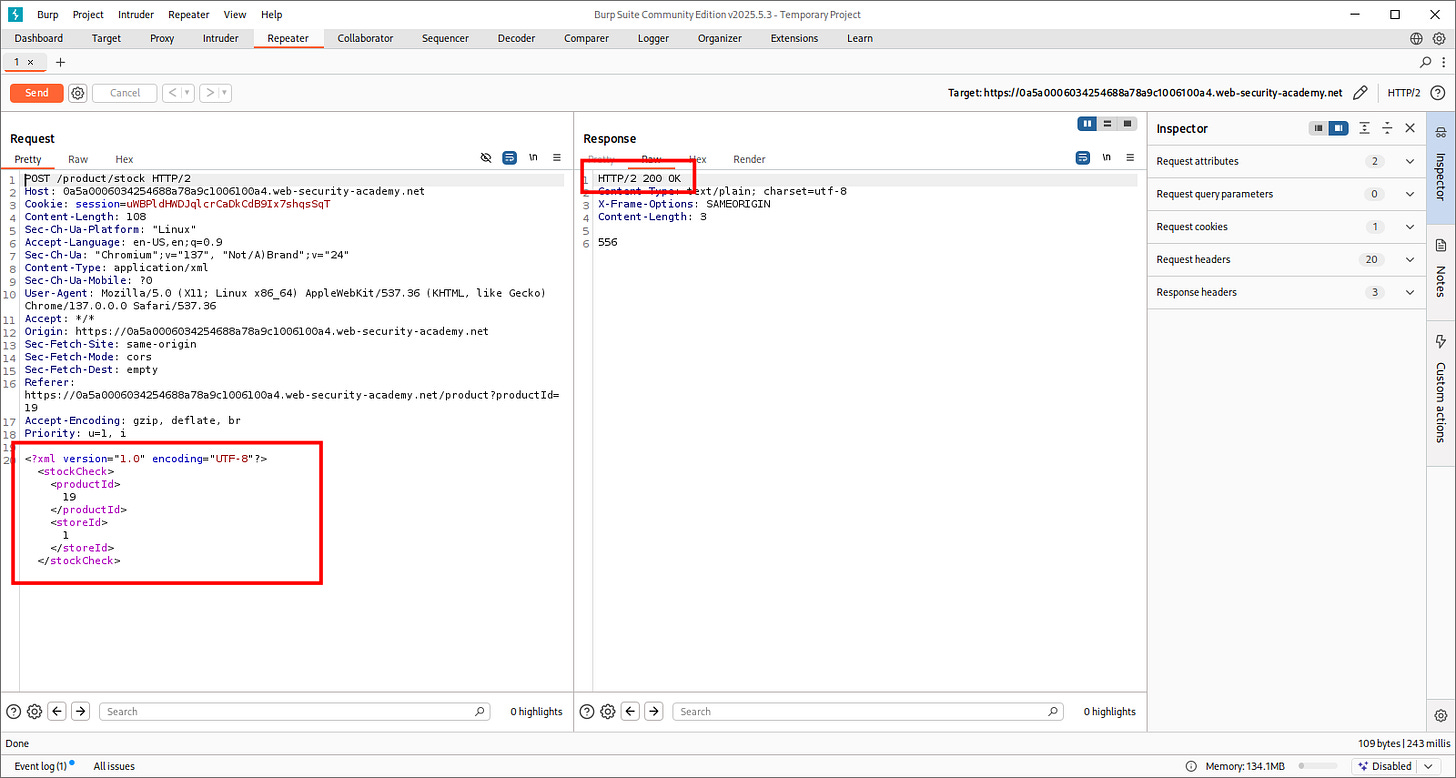Viewport: 1456px width, 778px height.
Task: Set Inspector to right-docked layout
Action: click(1338, 128)
